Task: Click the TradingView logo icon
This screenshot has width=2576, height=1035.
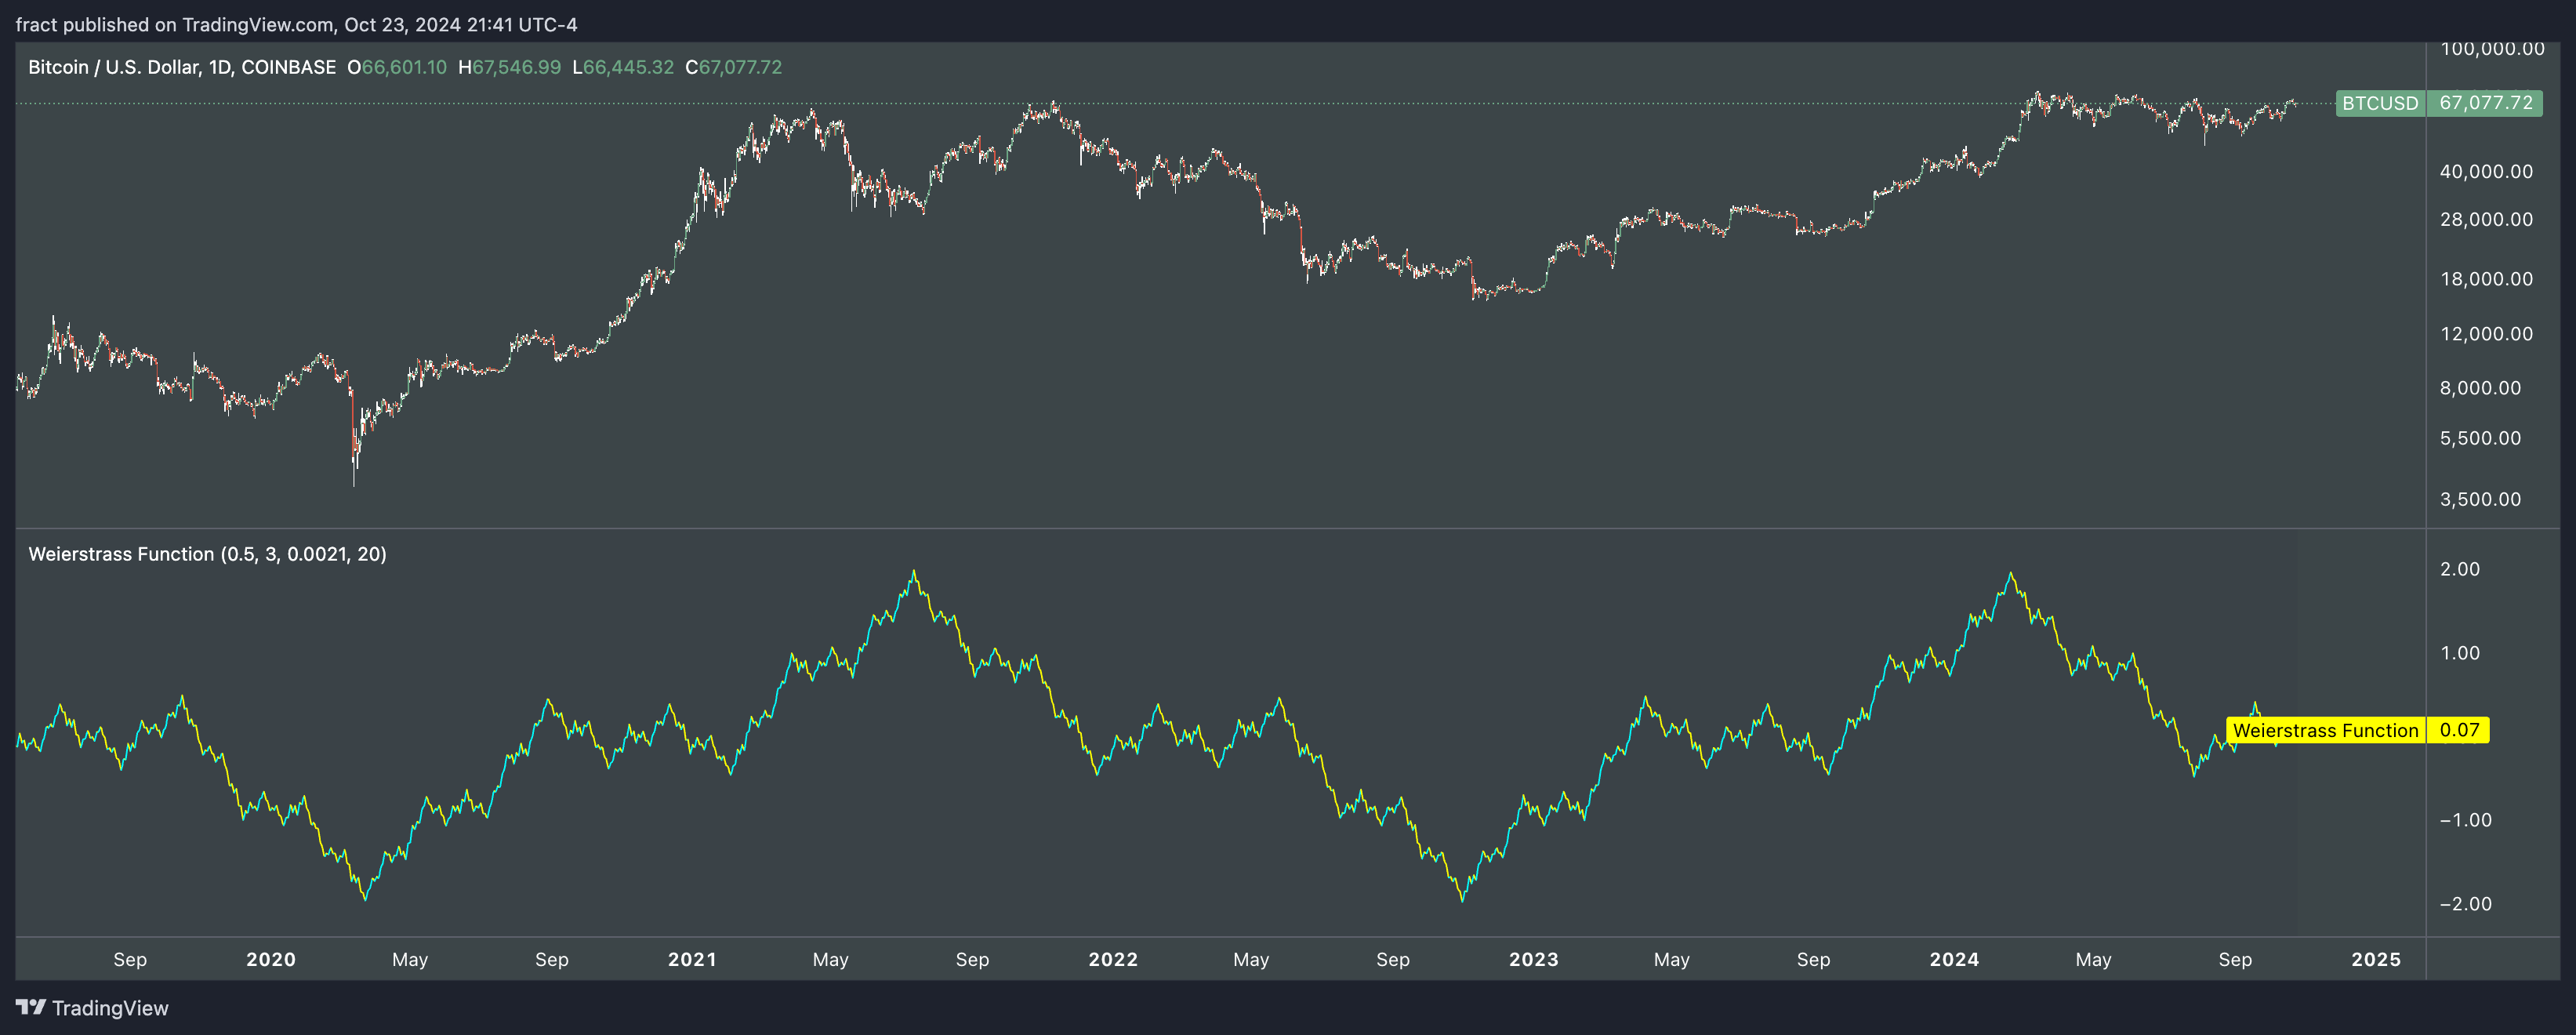Action: (x=31, y=1007)
